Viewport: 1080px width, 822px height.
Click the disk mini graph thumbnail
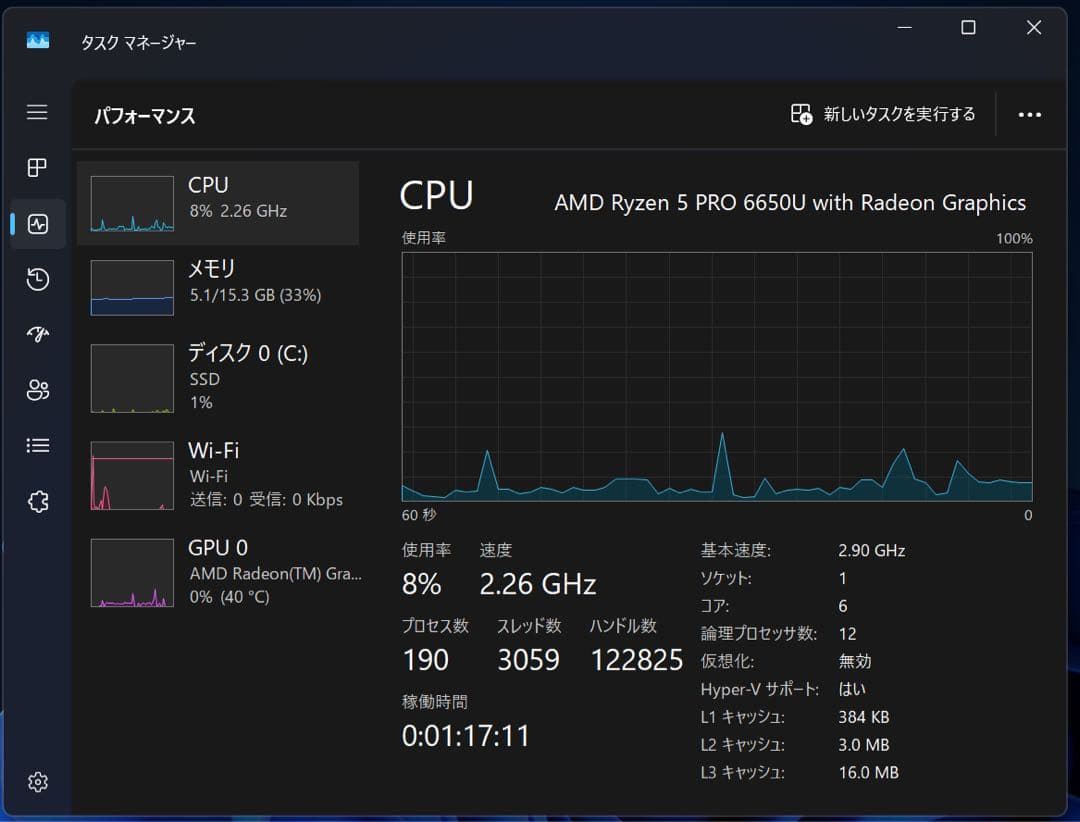(132, 378)
